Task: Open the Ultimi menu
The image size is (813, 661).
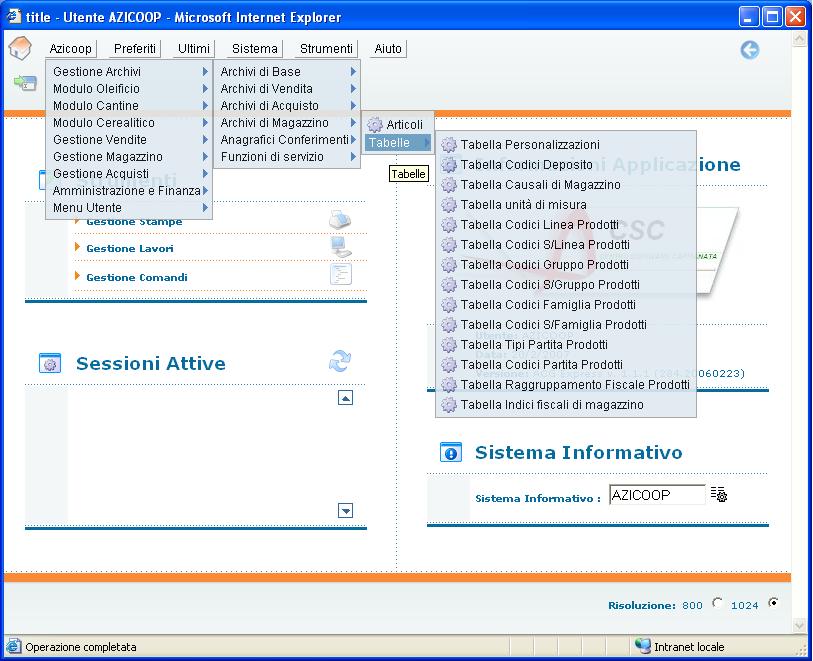Action: 194,49
